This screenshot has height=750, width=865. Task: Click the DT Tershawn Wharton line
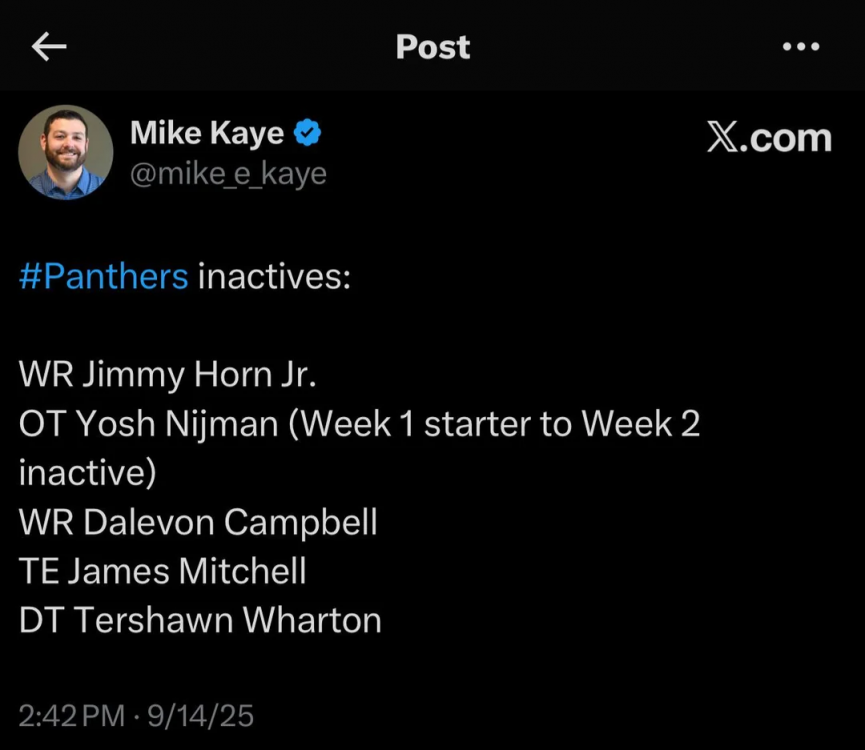200,620
